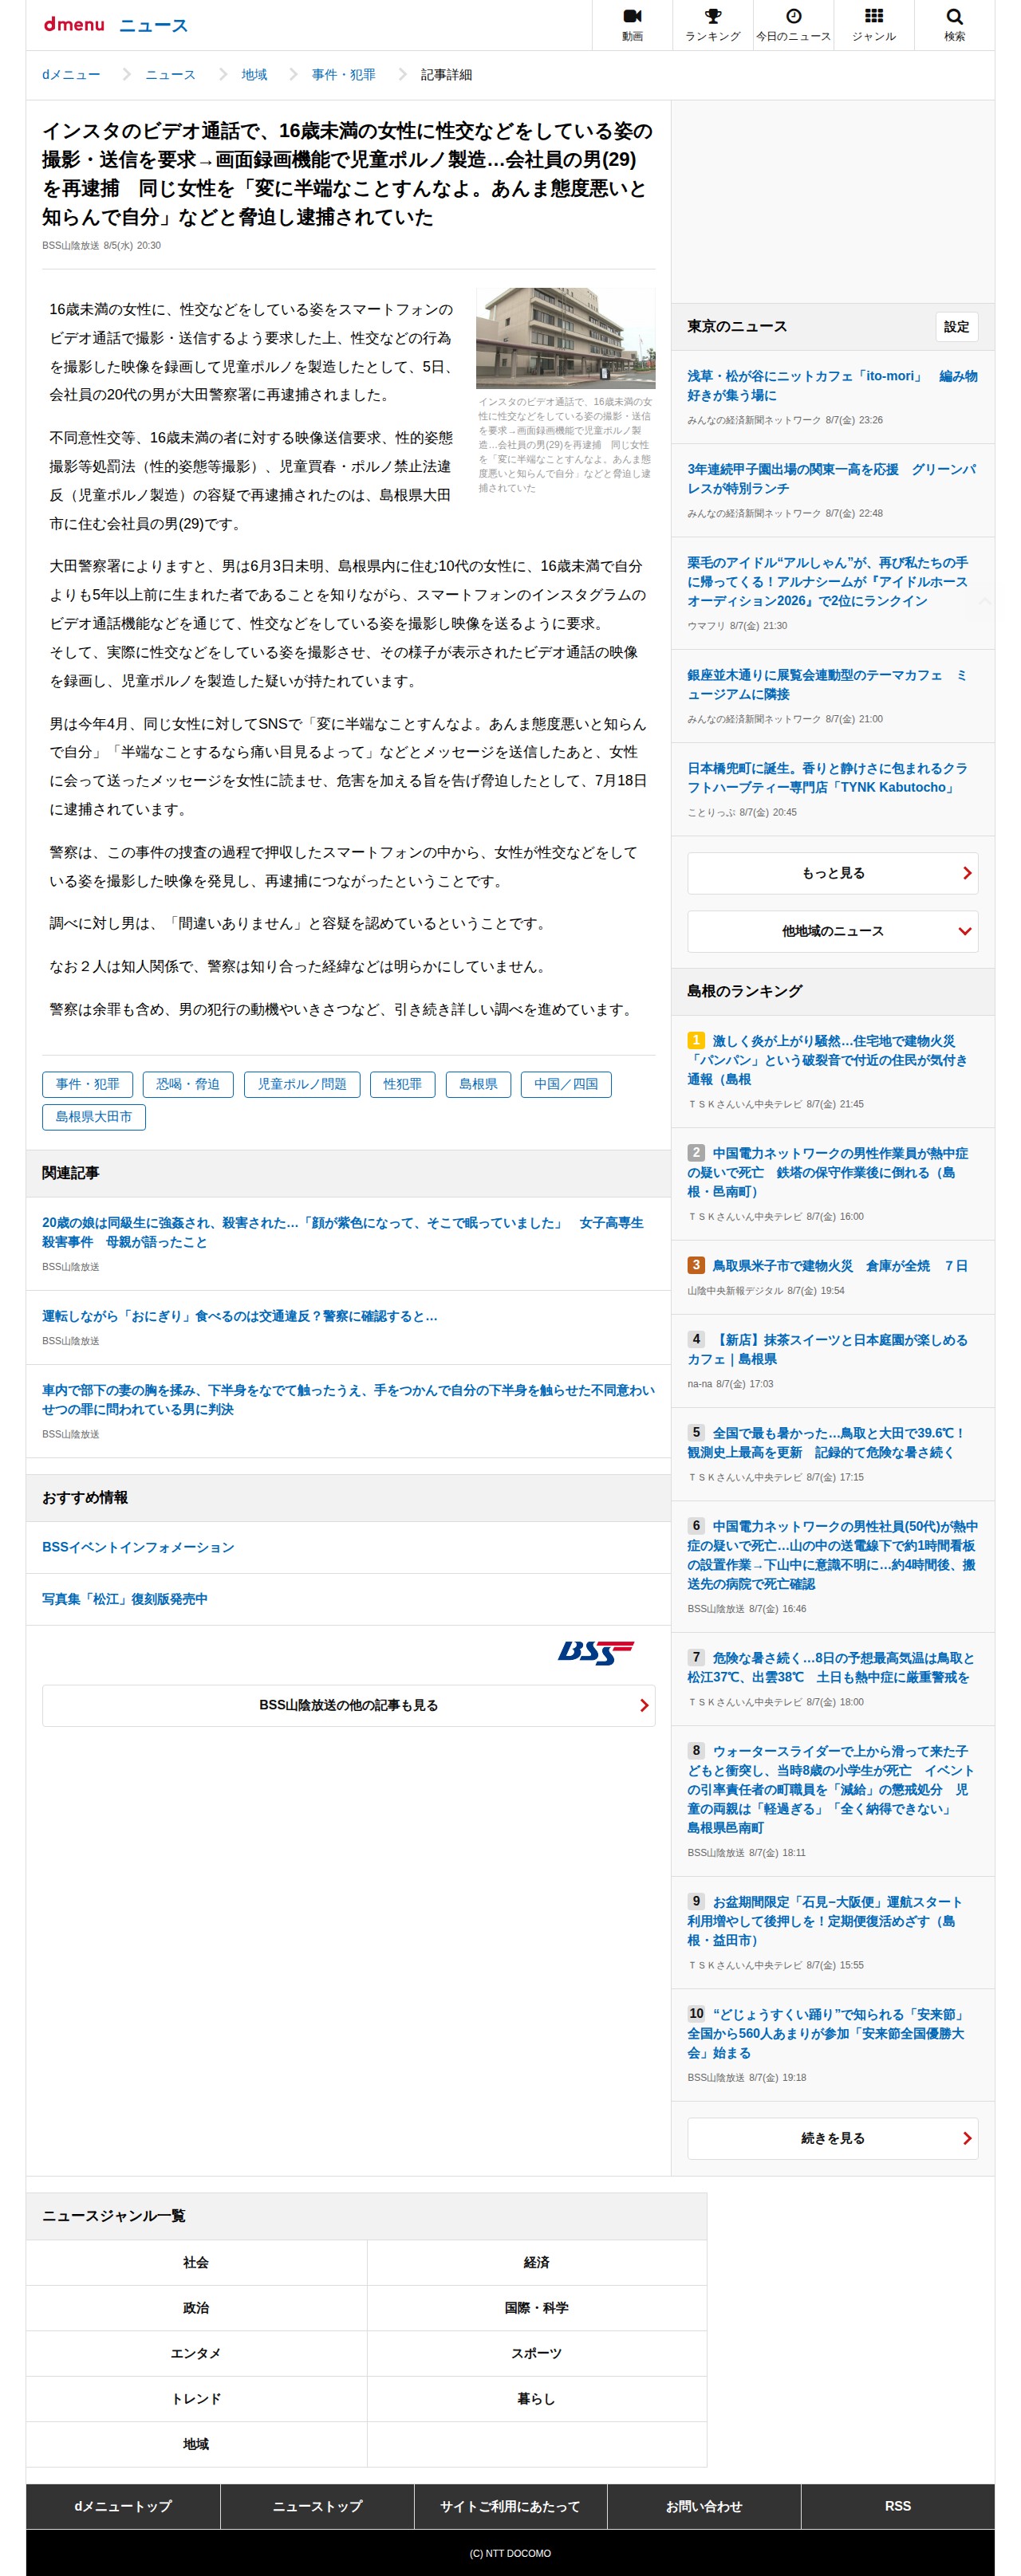
Task: Click the ニュース header title
Action: [x=153, y=25]
